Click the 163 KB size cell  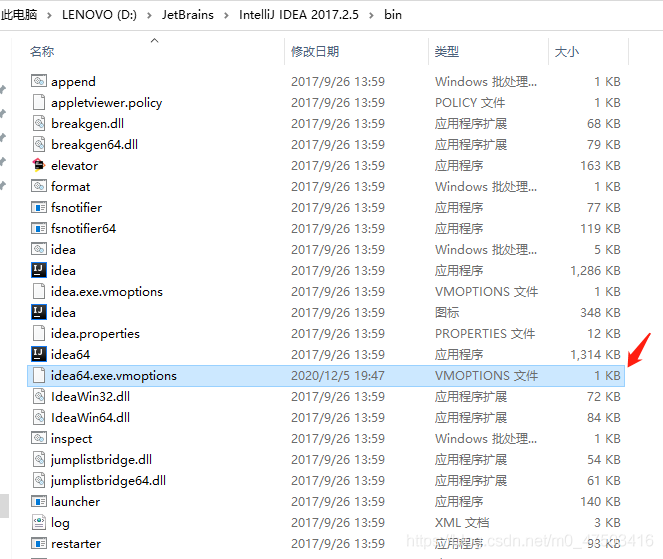point(600,166)
